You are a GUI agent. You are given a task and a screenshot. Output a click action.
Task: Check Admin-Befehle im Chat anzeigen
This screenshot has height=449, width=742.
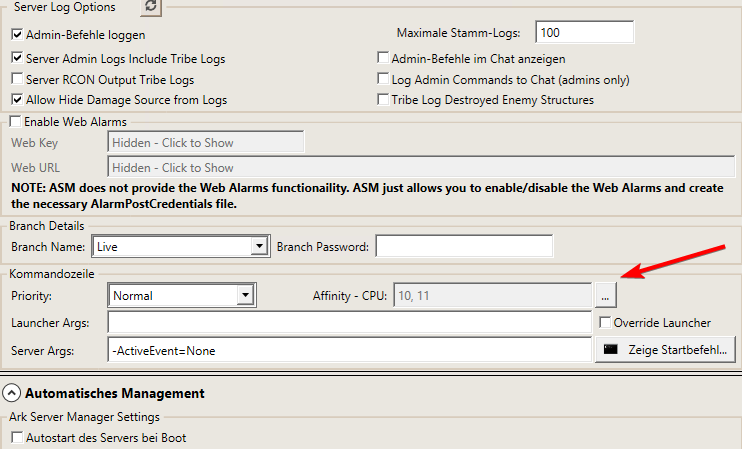[x=383, y=58]
